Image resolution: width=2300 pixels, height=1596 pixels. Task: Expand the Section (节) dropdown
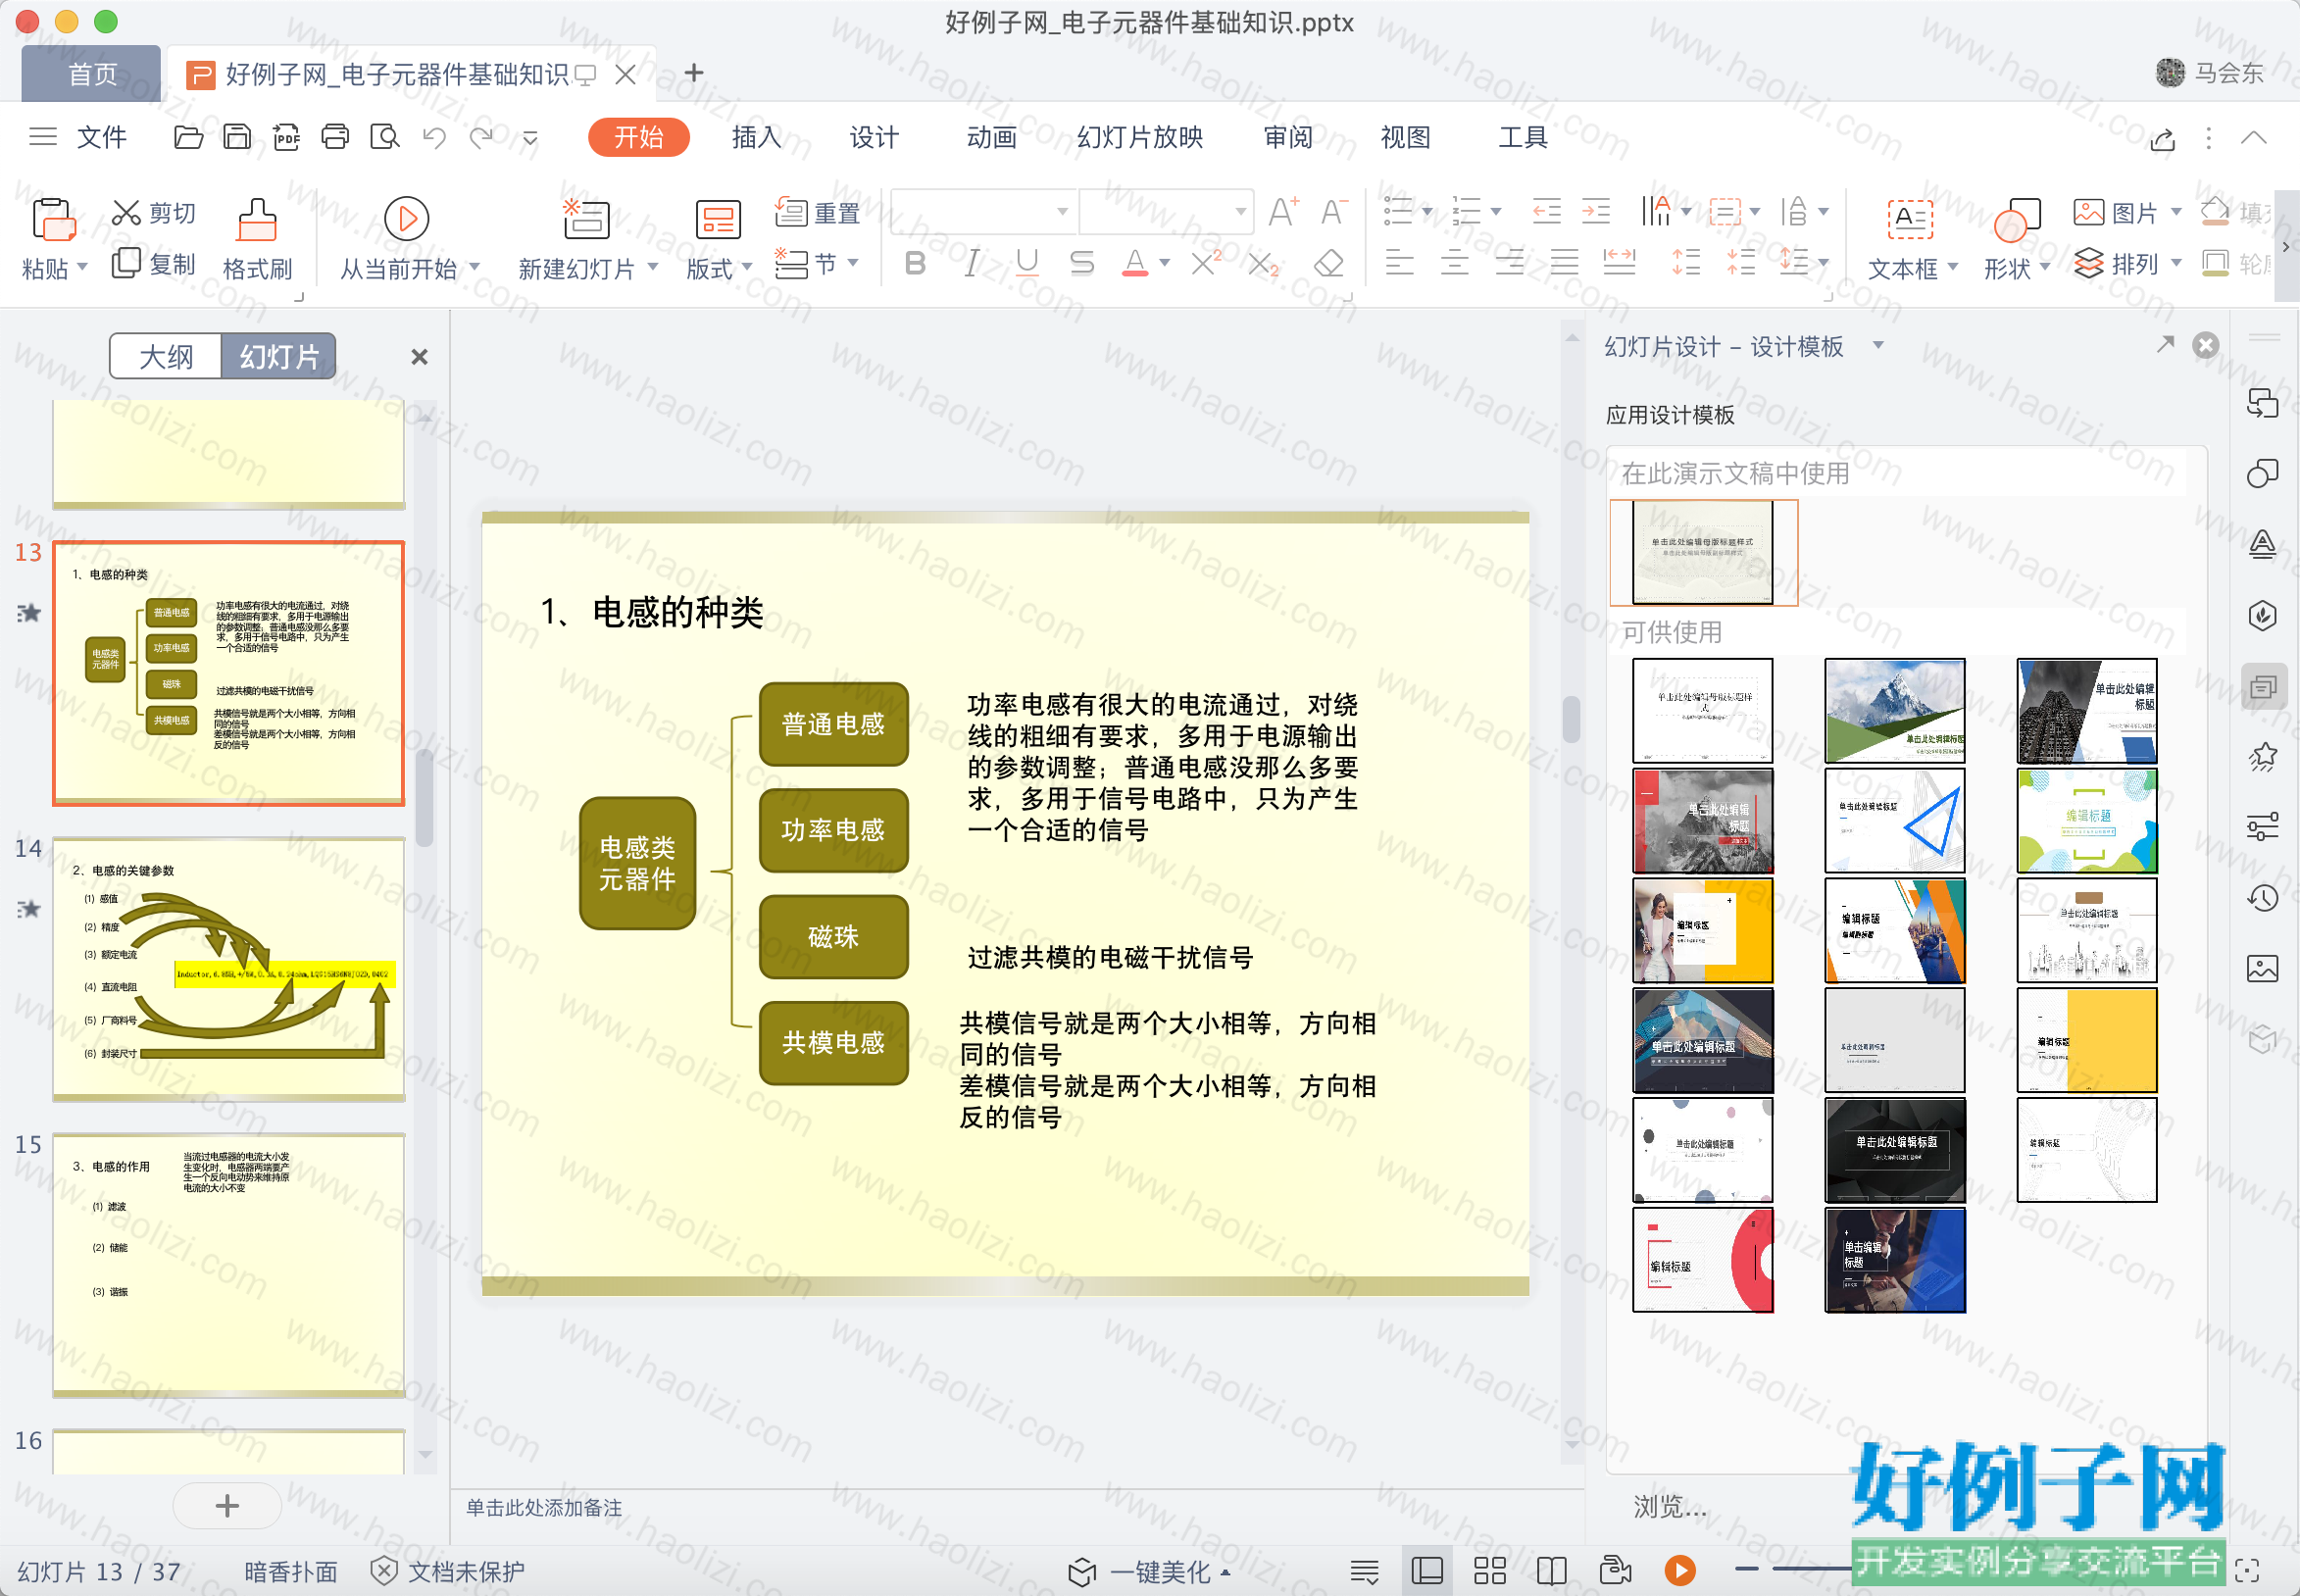tap(853, 263)
